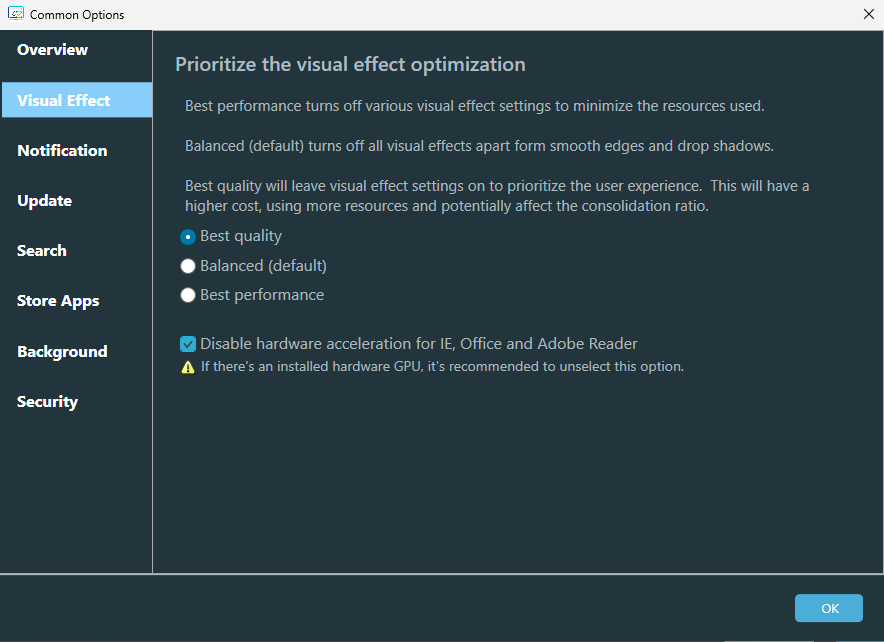884x642 pixels.
Task: Click the hardware GPU recommendation text
Action: [442, 367]
